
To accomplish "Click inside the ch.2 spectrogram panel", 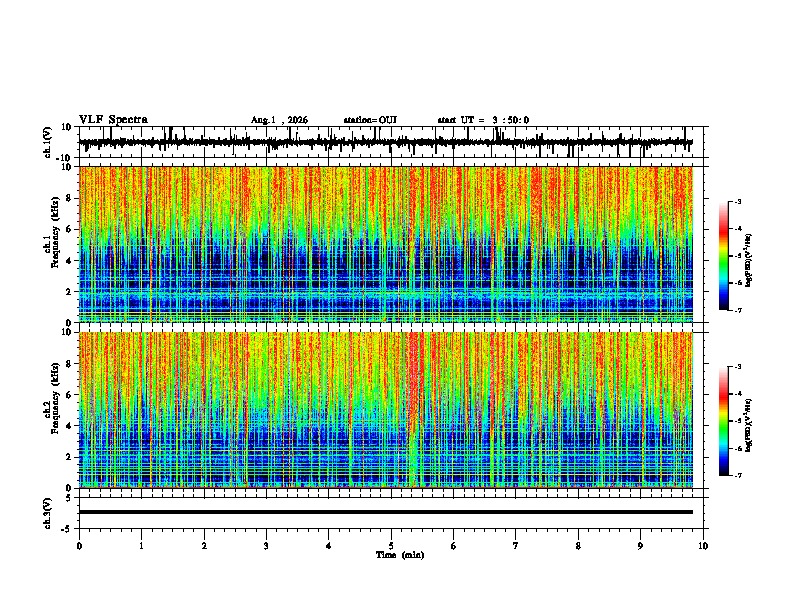I will coord(386,410).
